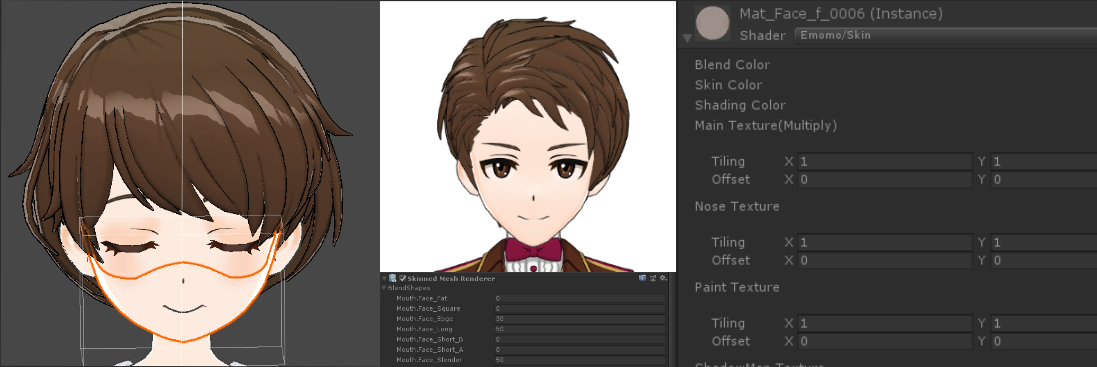Edit Paint Texture Offset X field
Screen dimensions: 1097x367
click(x=884, y=341)
